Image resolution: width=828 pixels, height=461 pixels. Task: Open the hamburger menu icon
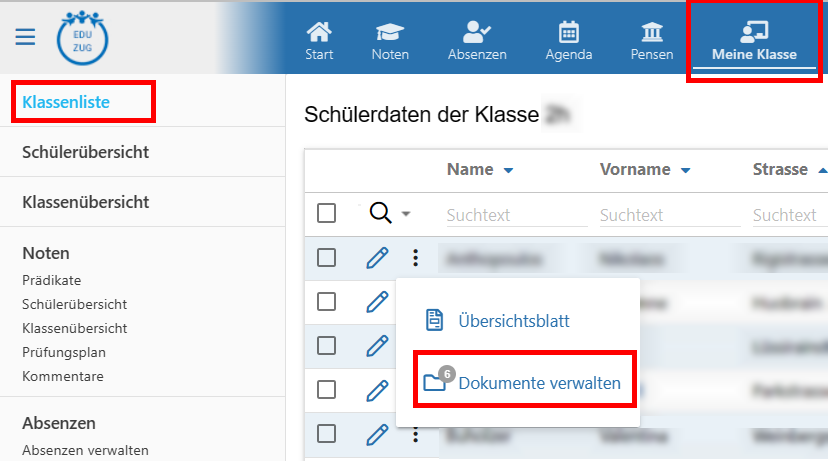coord(25,37)
